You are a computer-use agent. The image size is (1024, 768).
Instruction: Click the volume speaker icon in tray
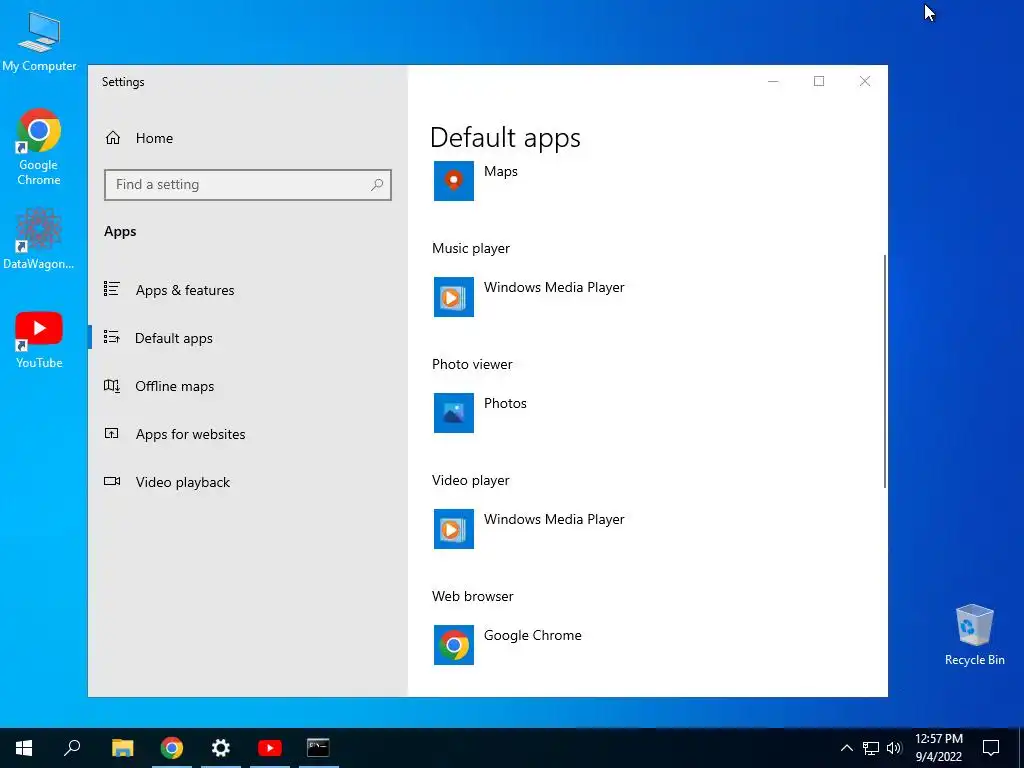(x=894, y=748)
